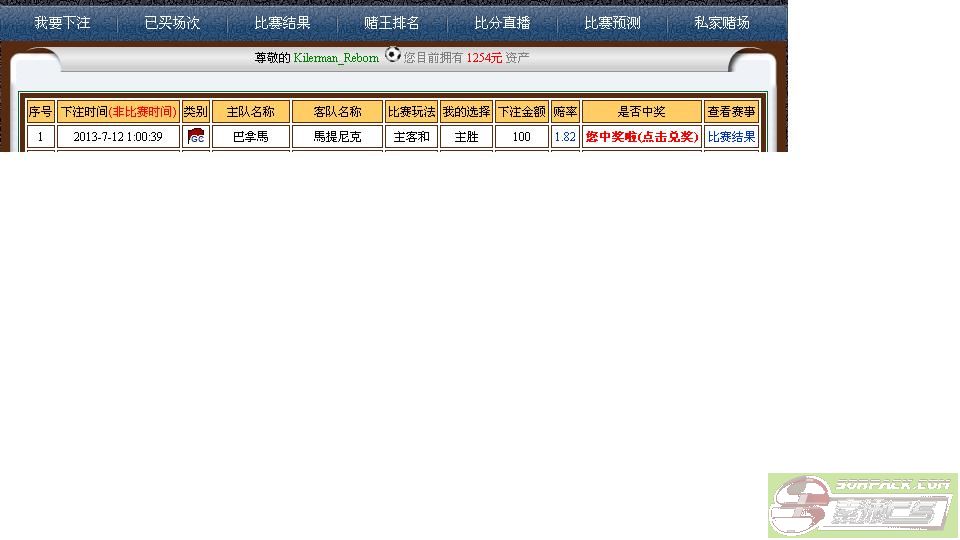
Task: Go to the 已买场次 page
Action: (172, 22)
